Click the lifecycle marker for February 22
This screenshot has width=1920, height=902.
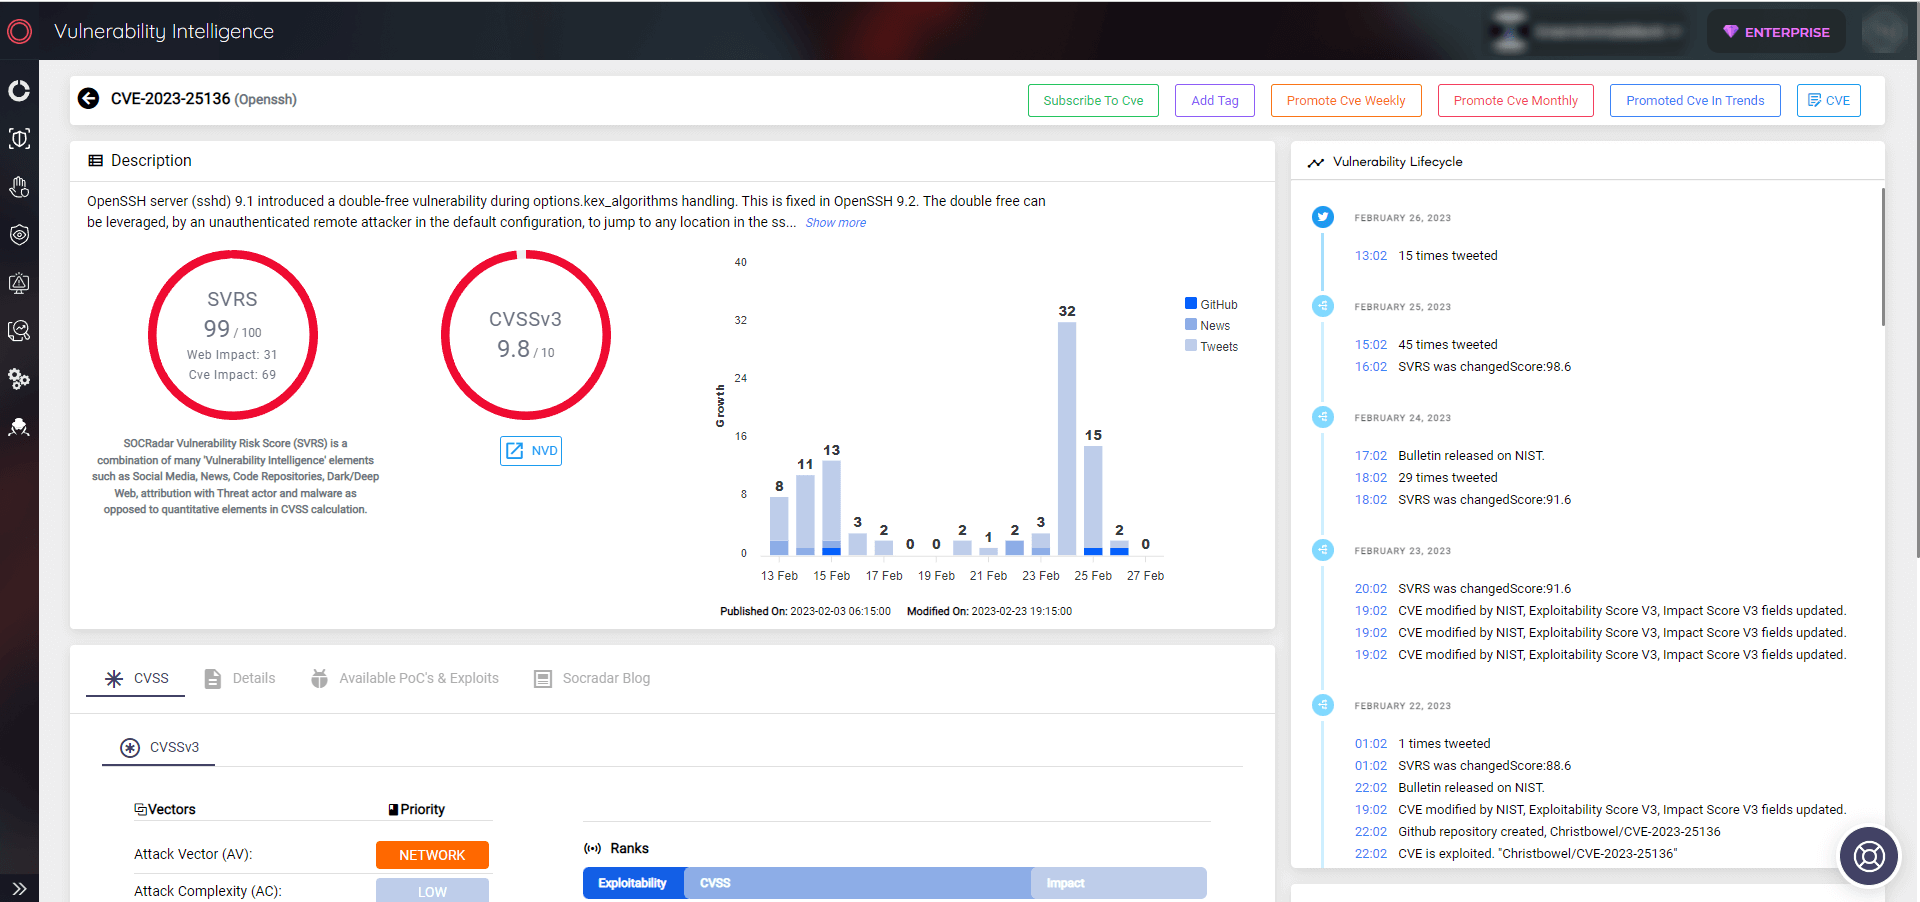tap(1323, 705)
